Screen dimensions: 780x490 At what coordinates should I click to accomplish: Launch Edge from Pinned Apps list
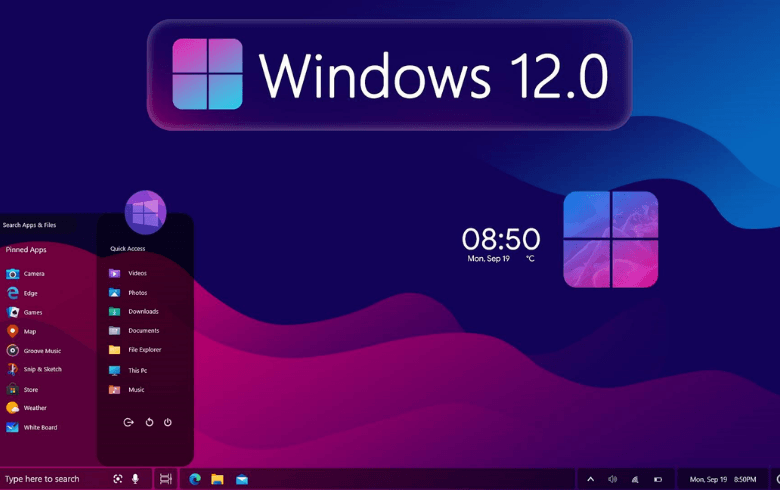(x=22, y=293)
